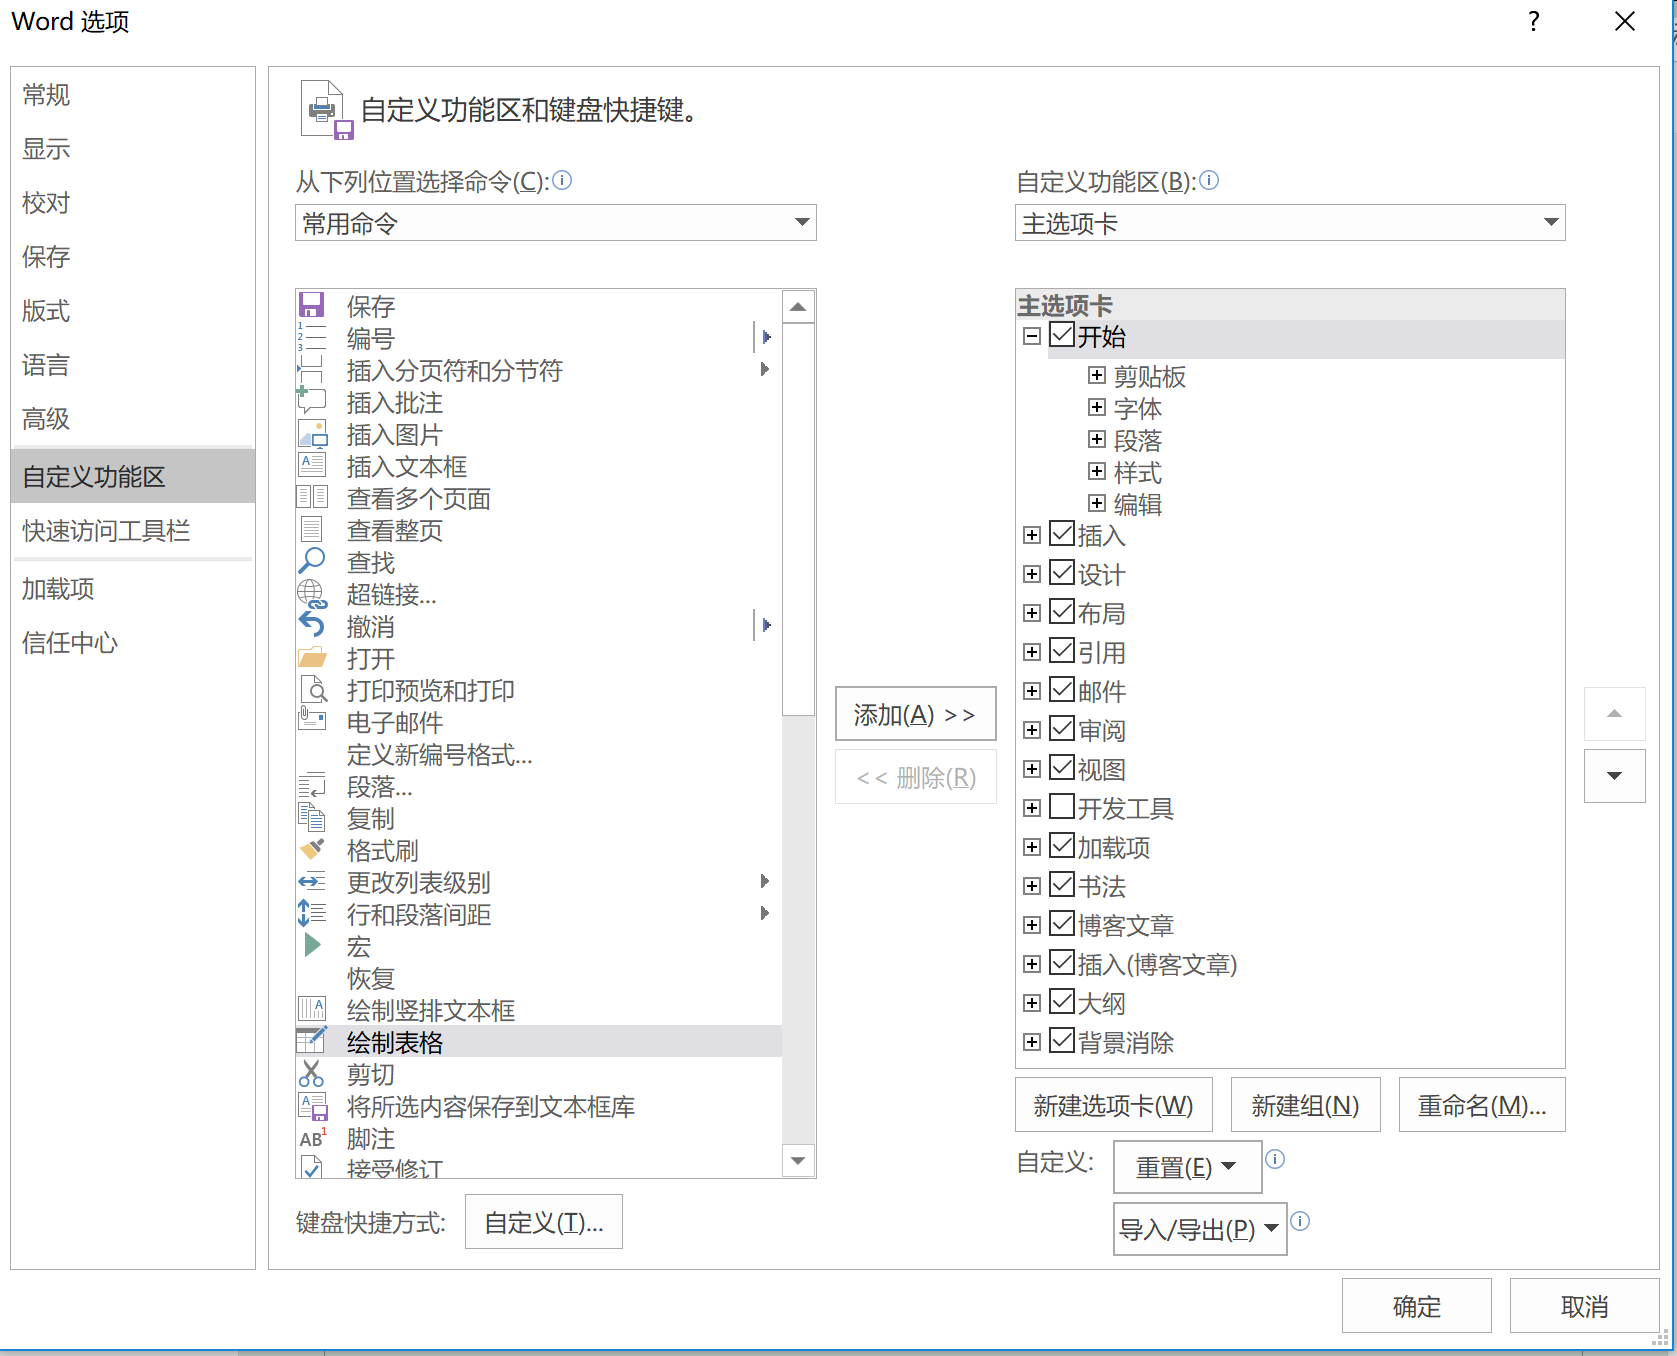Open the 重置(E) dropdown button
Image resolution: width=1677 pixels, height=1356 pixels.
(1188, 1167)
